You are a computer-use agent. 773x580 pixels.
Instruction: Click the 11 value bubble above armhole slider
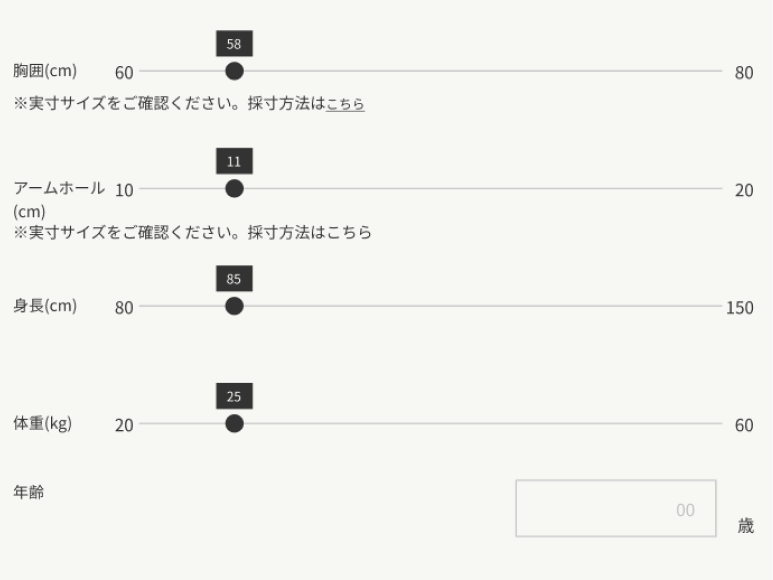(x=234, y=162)
